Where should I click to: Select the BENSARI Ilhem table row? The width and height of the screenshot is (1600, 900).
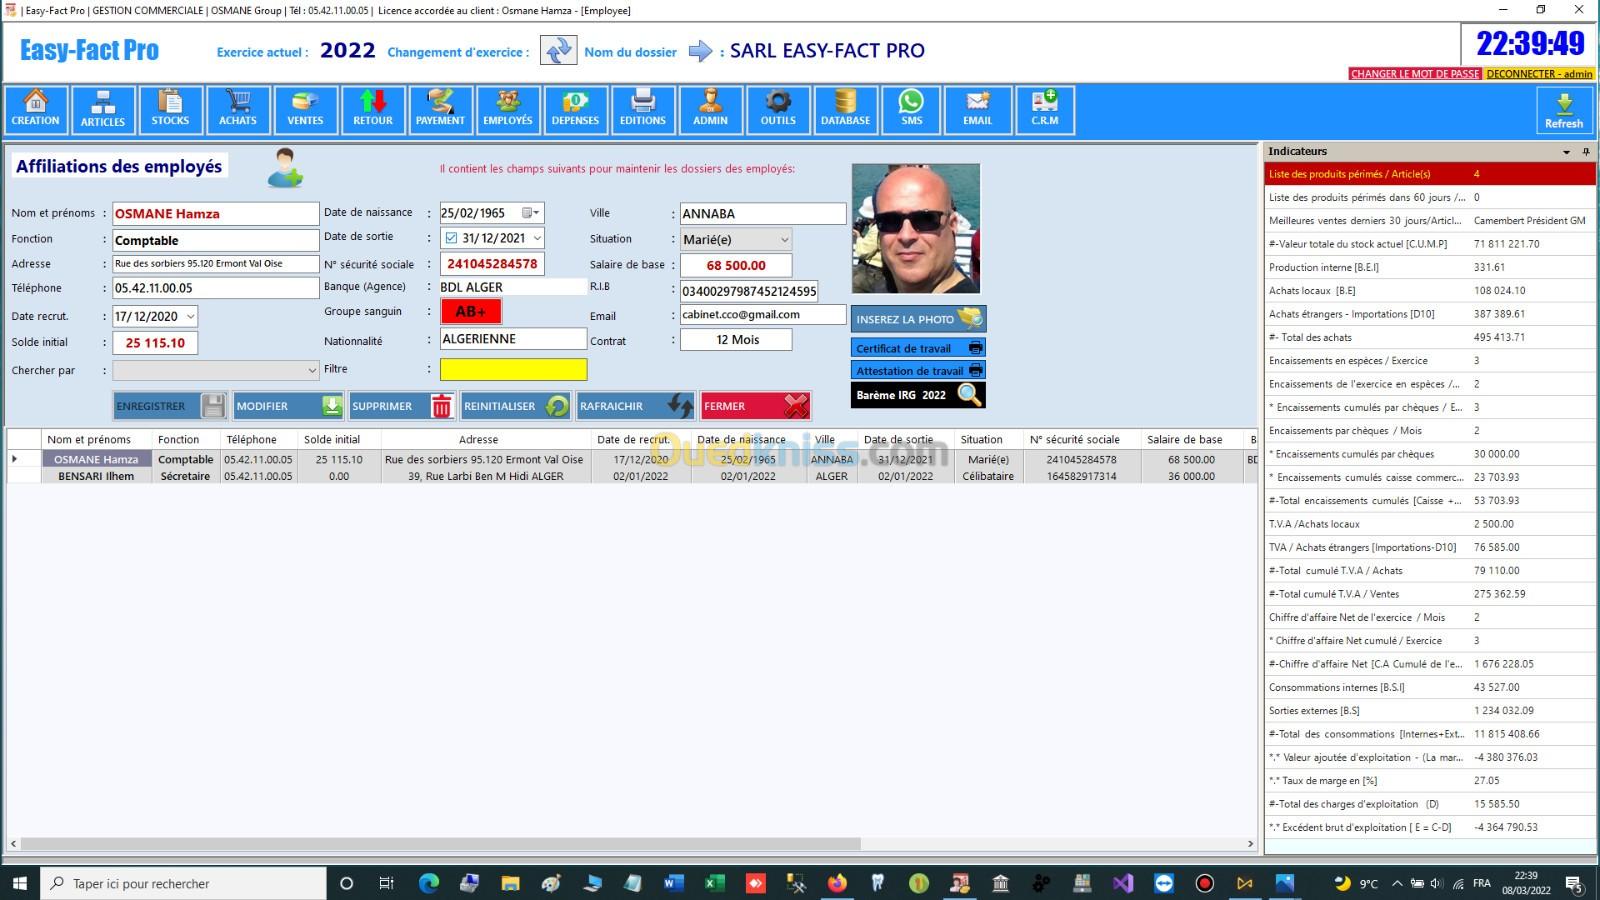(x=96, y=476)
